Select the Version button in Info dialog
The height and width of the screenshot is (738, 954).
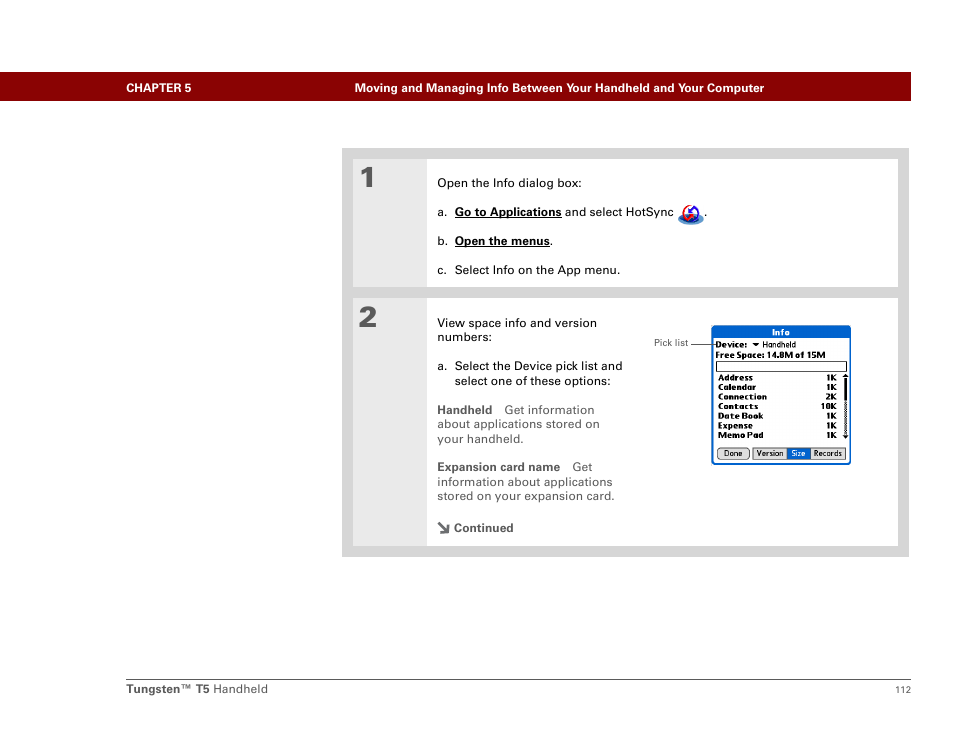point(770,453)
